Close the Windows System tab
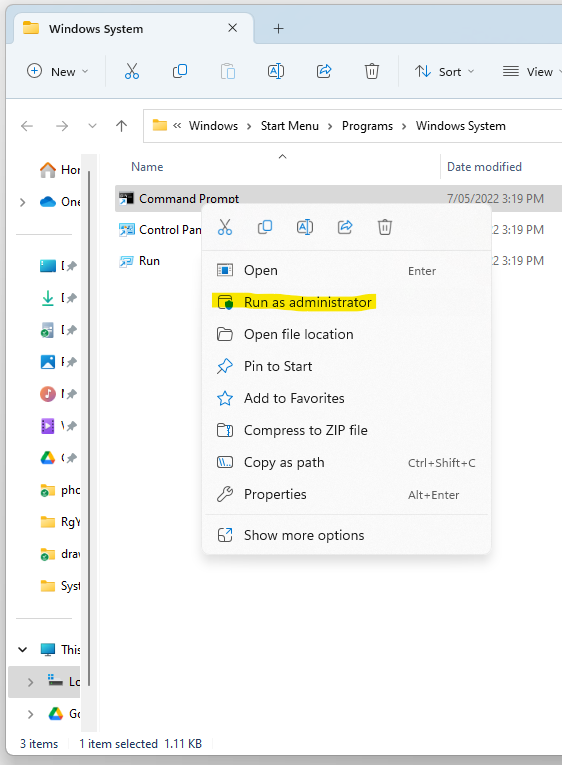562x765 pixels. pyautogui.click(x=233, y=28)
